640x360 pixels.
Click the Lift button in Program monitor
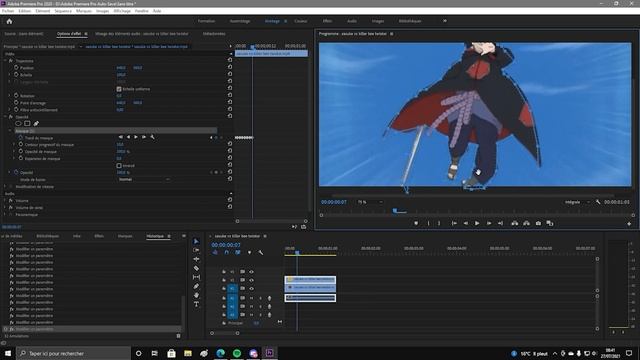coord(515,223)
